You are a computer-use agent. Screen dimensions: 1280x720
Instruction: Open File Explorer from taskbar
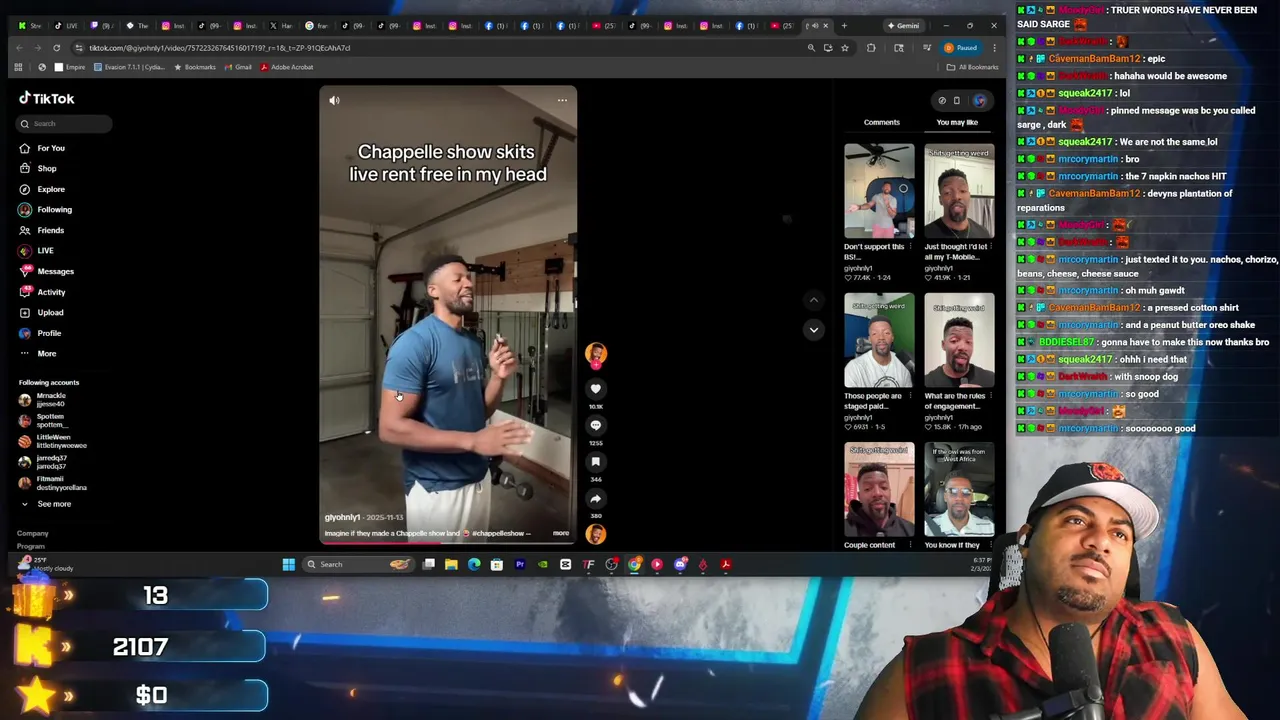451,564
